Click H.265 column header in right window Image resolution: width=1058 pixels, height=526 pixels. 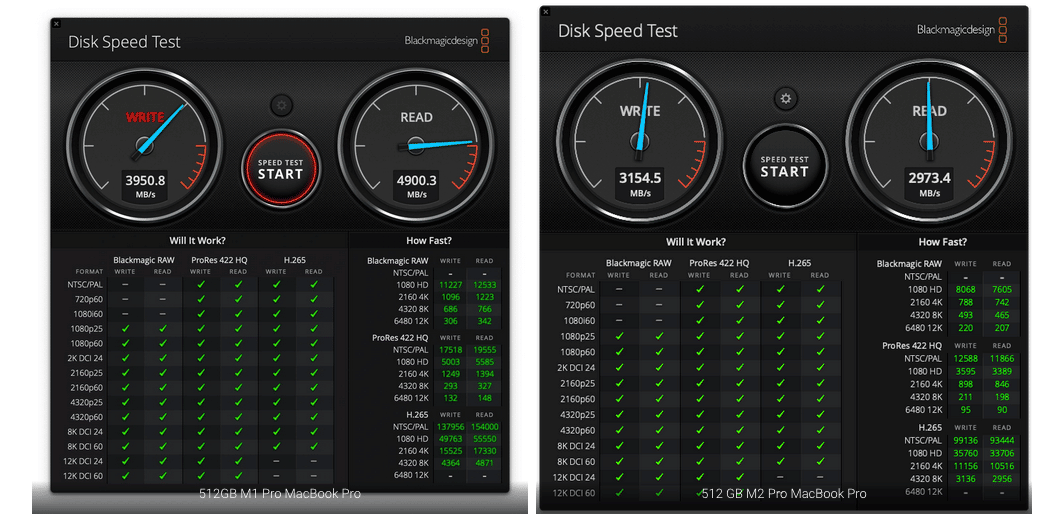click(x=800, y=263)
